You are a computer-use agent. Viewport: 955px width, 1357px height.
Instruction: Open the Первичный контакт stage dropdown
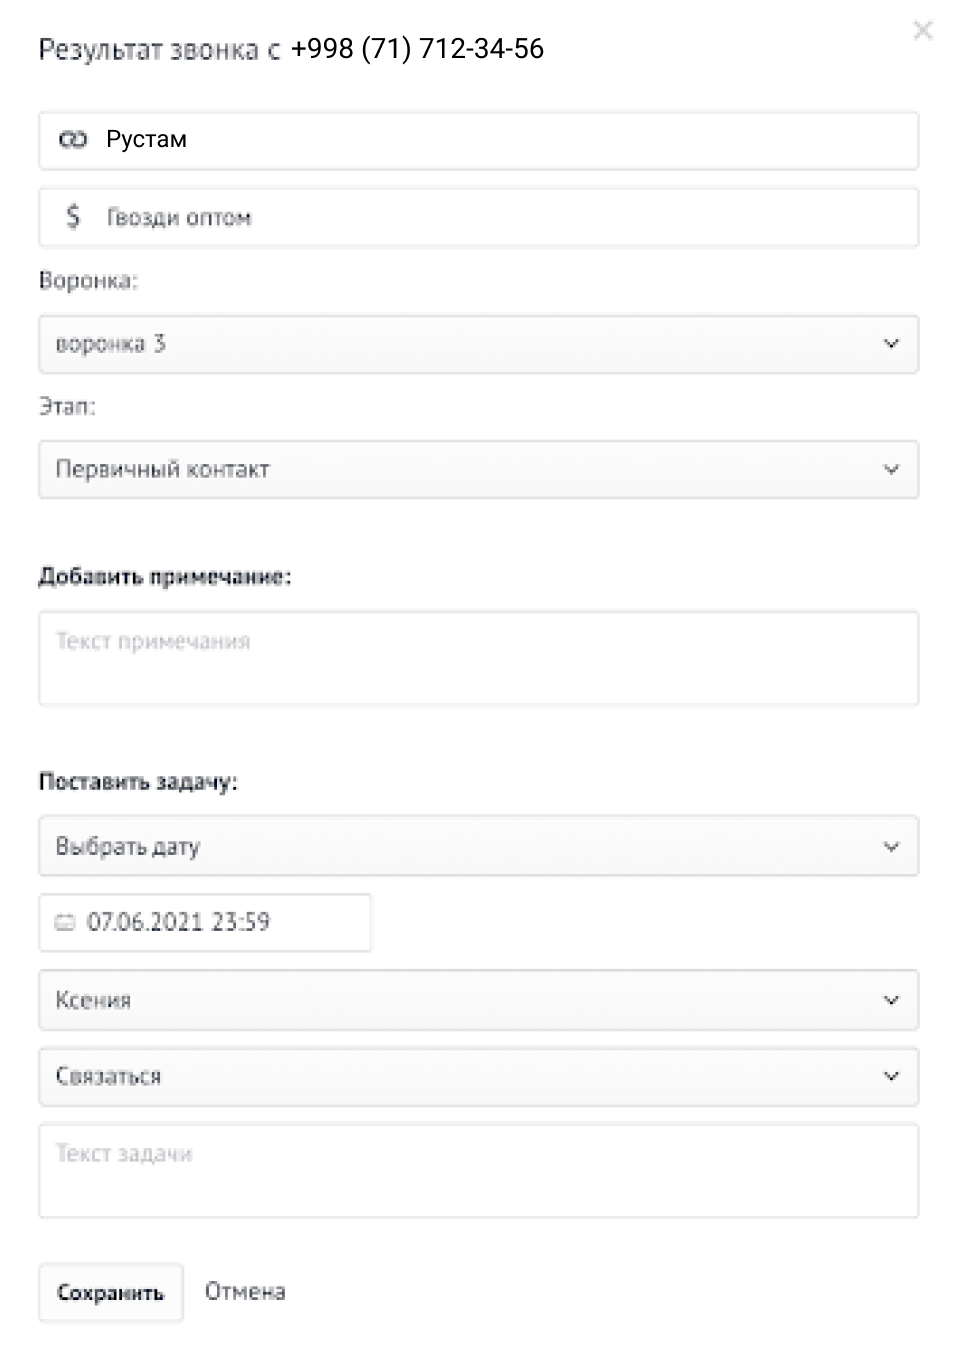[450, 470]
